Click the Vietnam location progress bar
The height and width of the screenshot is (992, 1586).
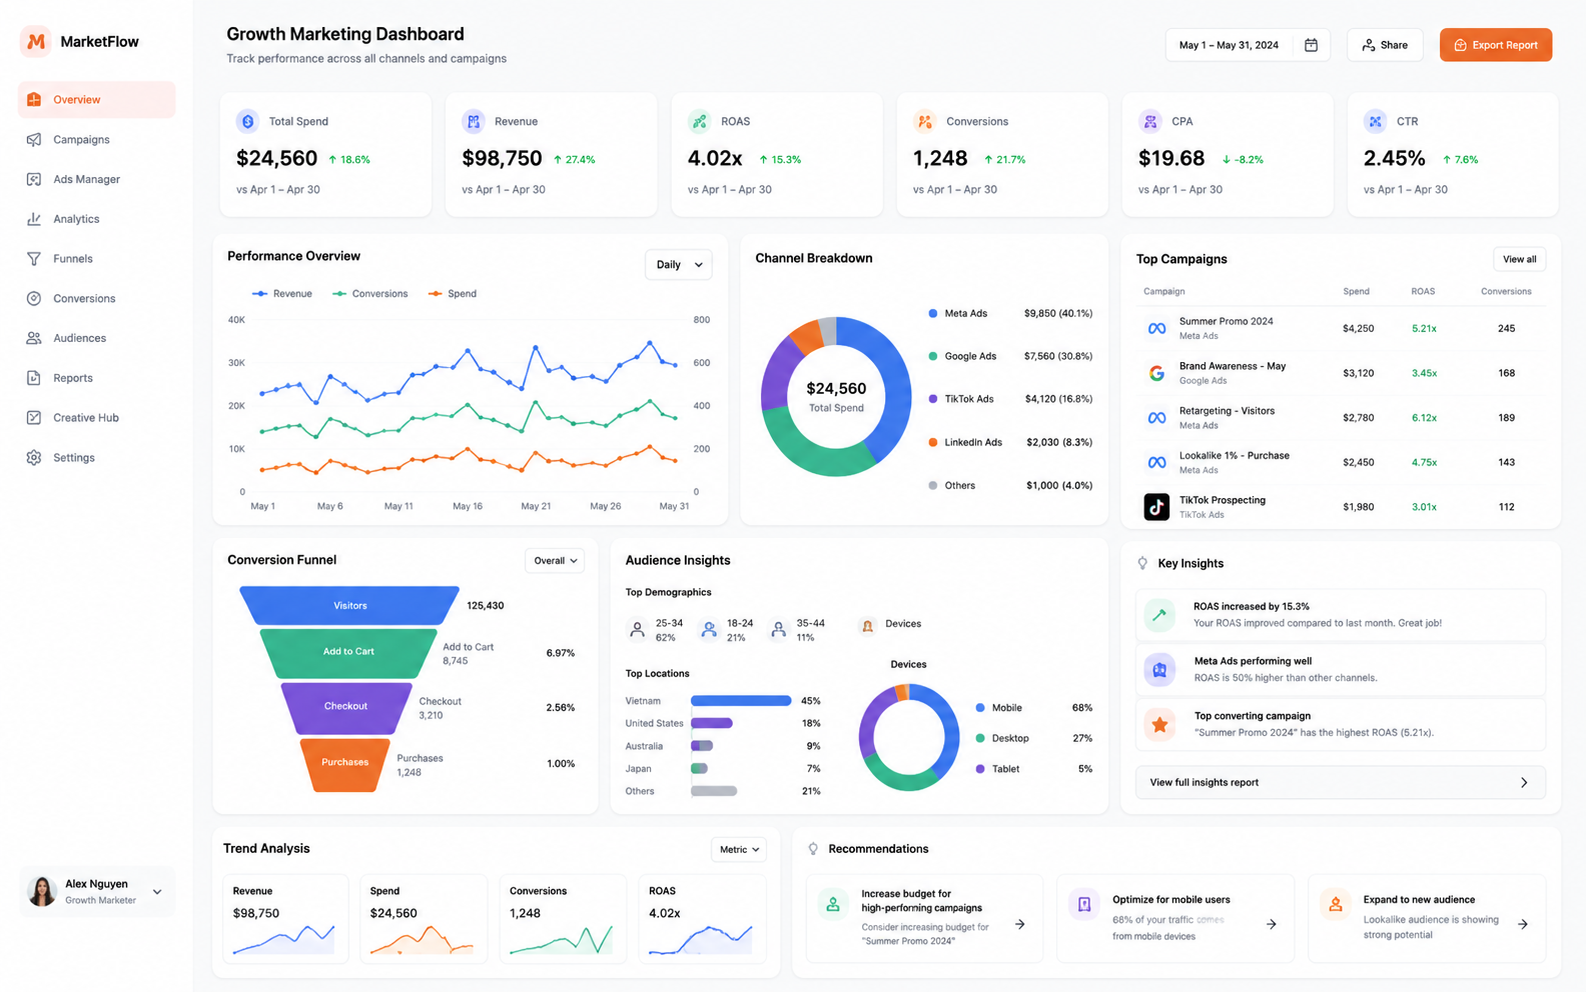[x=741, y=701]
